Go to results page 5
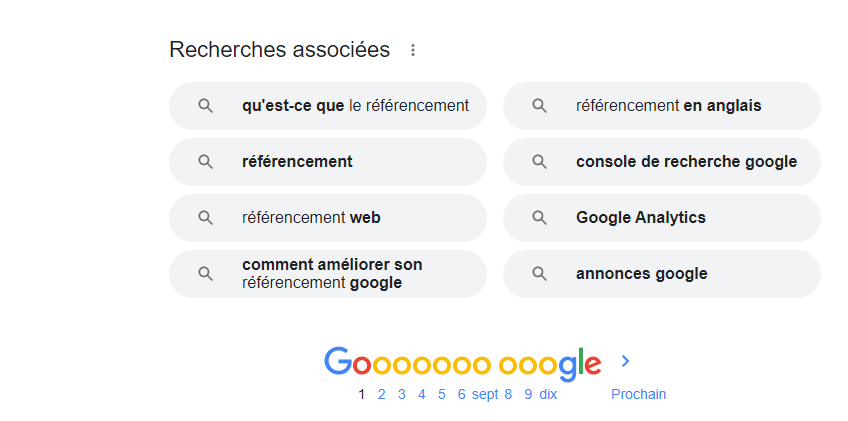 point(441,394)
